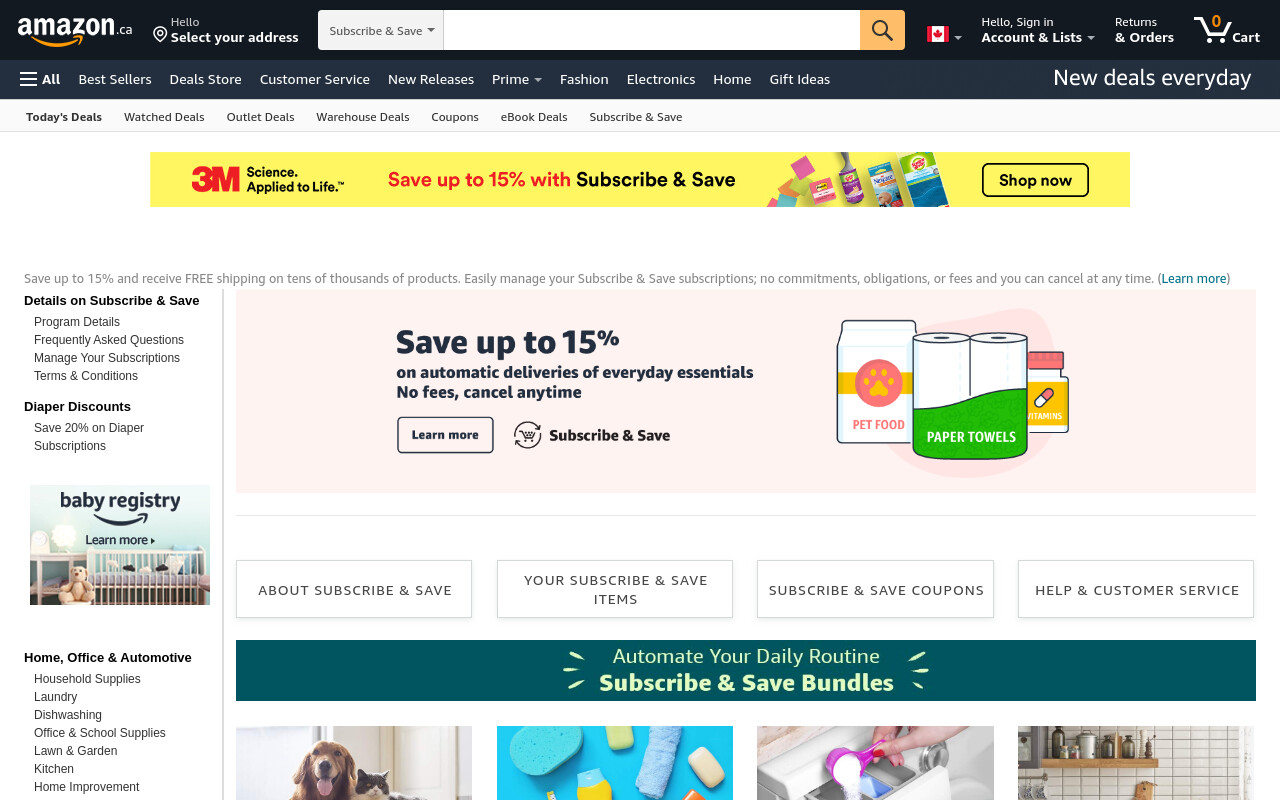Open the All hamburger menu
Viewport: 1280px width, 800px height.
40,79
